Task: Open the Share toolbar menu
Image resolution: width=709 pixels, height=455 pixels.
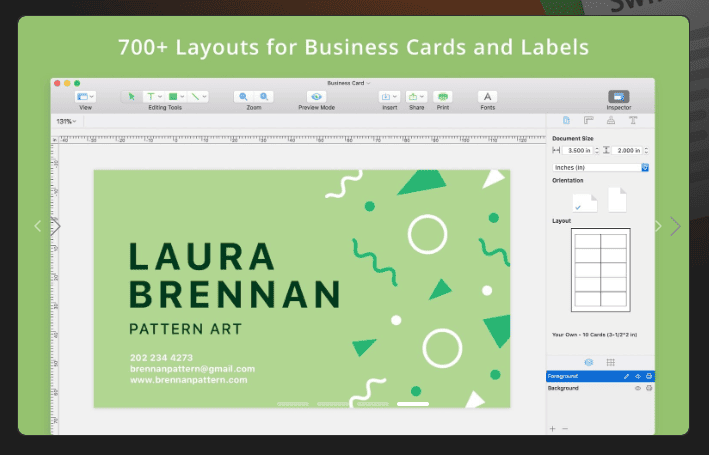Action: tap(416, 97)
